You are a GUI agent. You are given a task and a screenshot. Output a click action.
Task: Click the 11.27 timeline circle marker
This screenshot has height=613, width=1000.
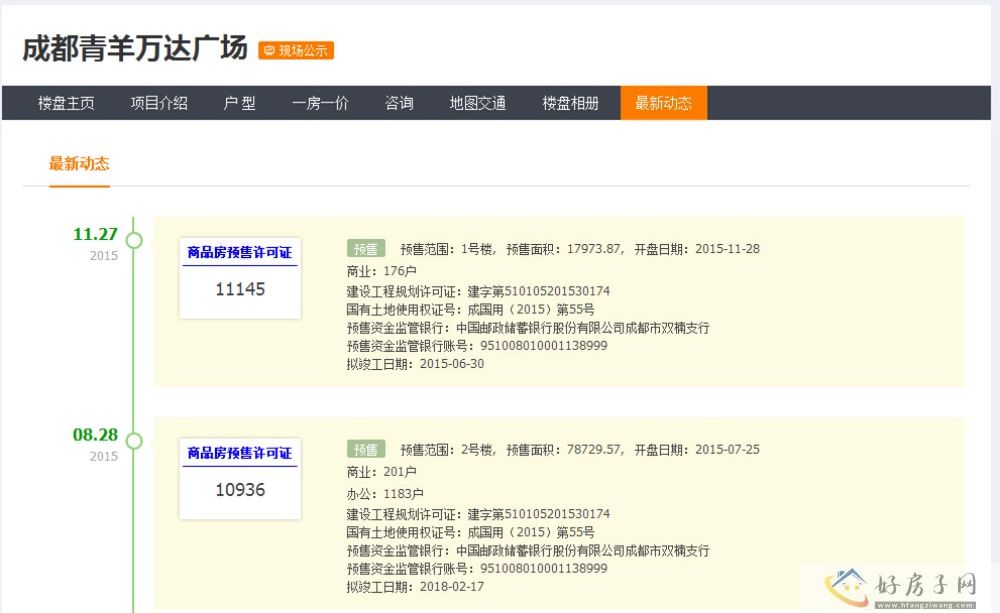134,240
